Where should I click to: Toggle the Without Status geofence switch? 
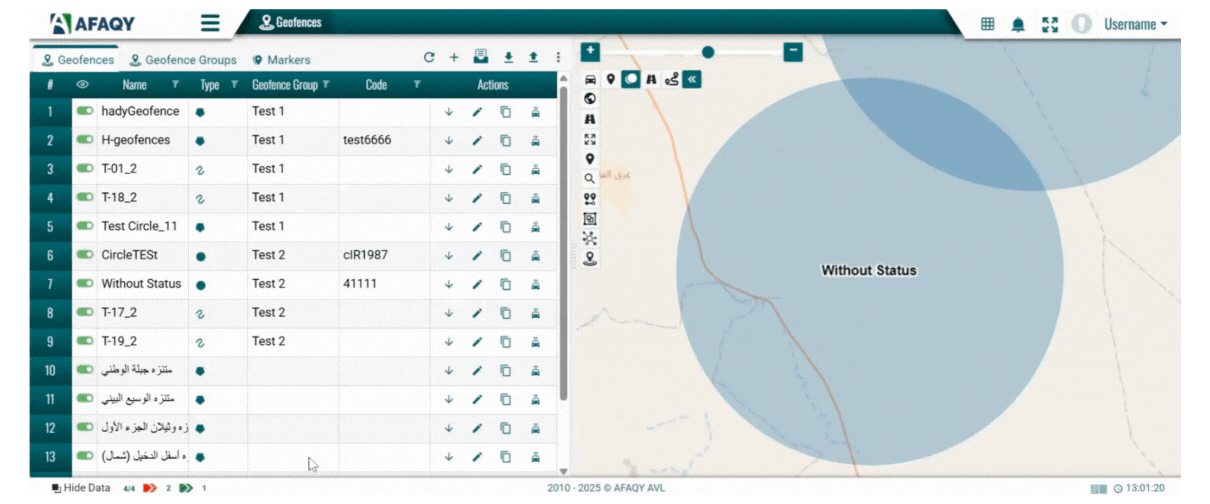(84, 284)
